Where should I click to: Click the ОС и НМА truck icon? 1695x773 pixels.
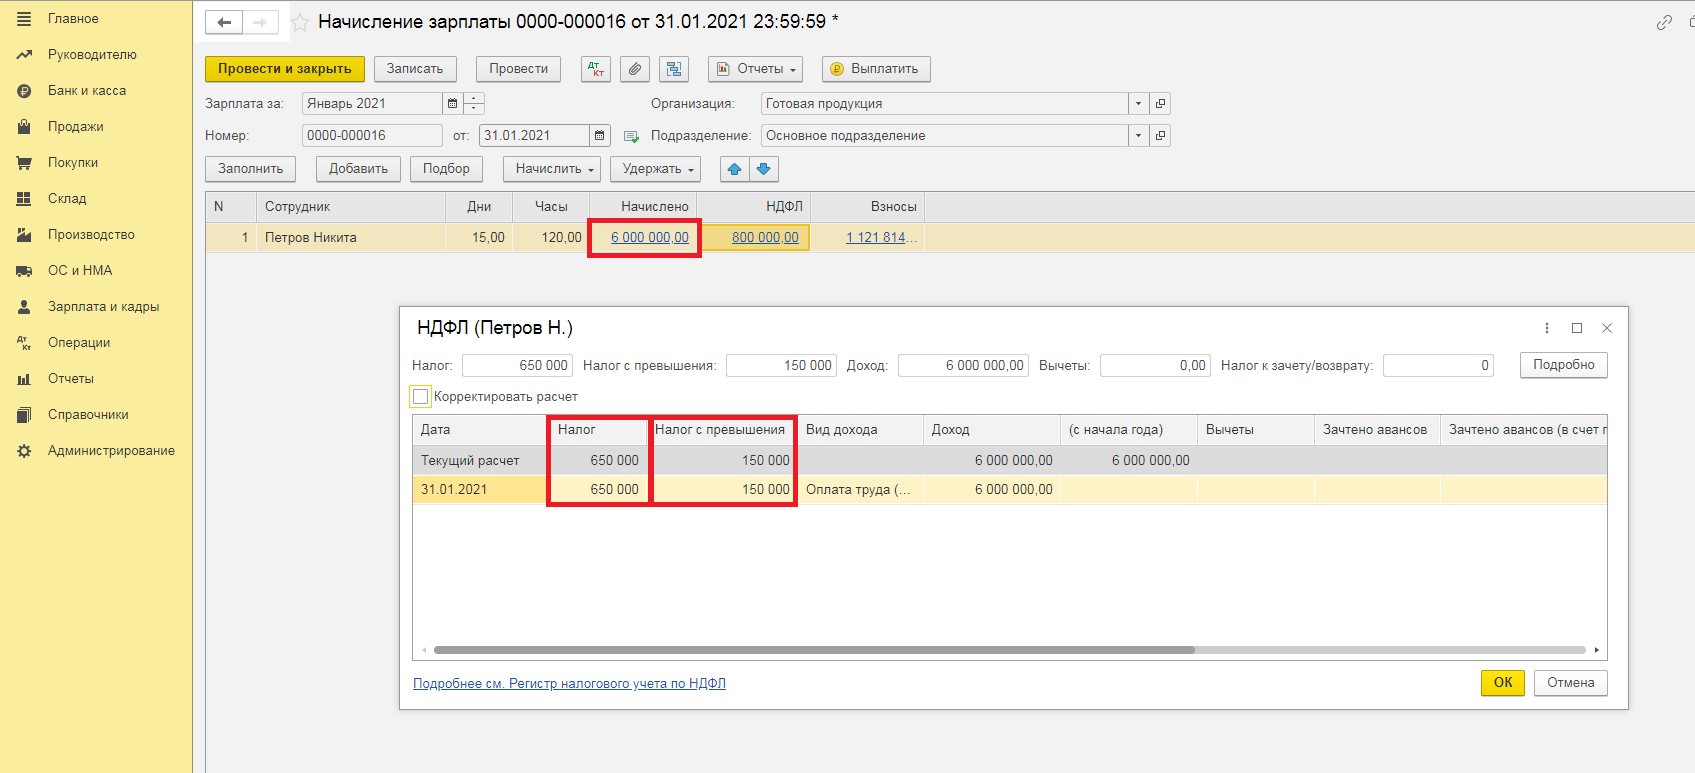[24, 271]
